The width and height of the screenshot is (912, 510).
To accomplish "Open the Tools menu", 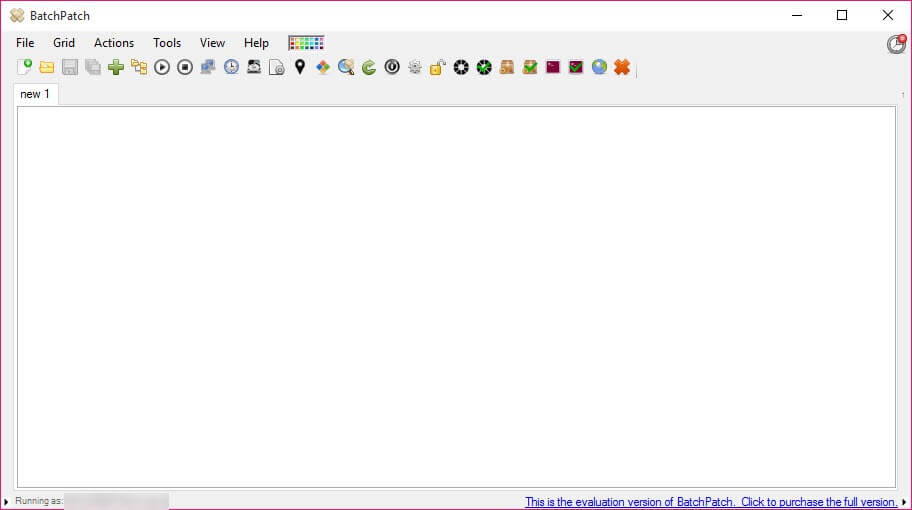I will (167, 42).
